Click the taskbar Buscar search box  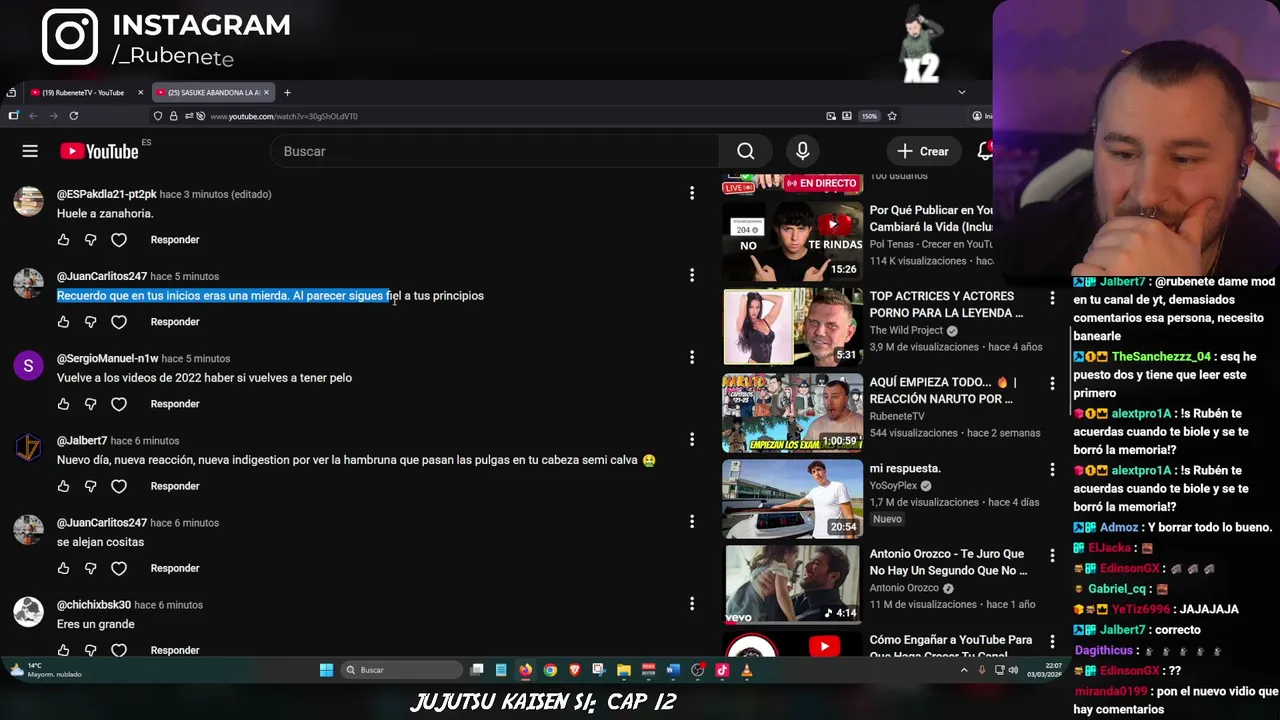click(x=400, y=670)
